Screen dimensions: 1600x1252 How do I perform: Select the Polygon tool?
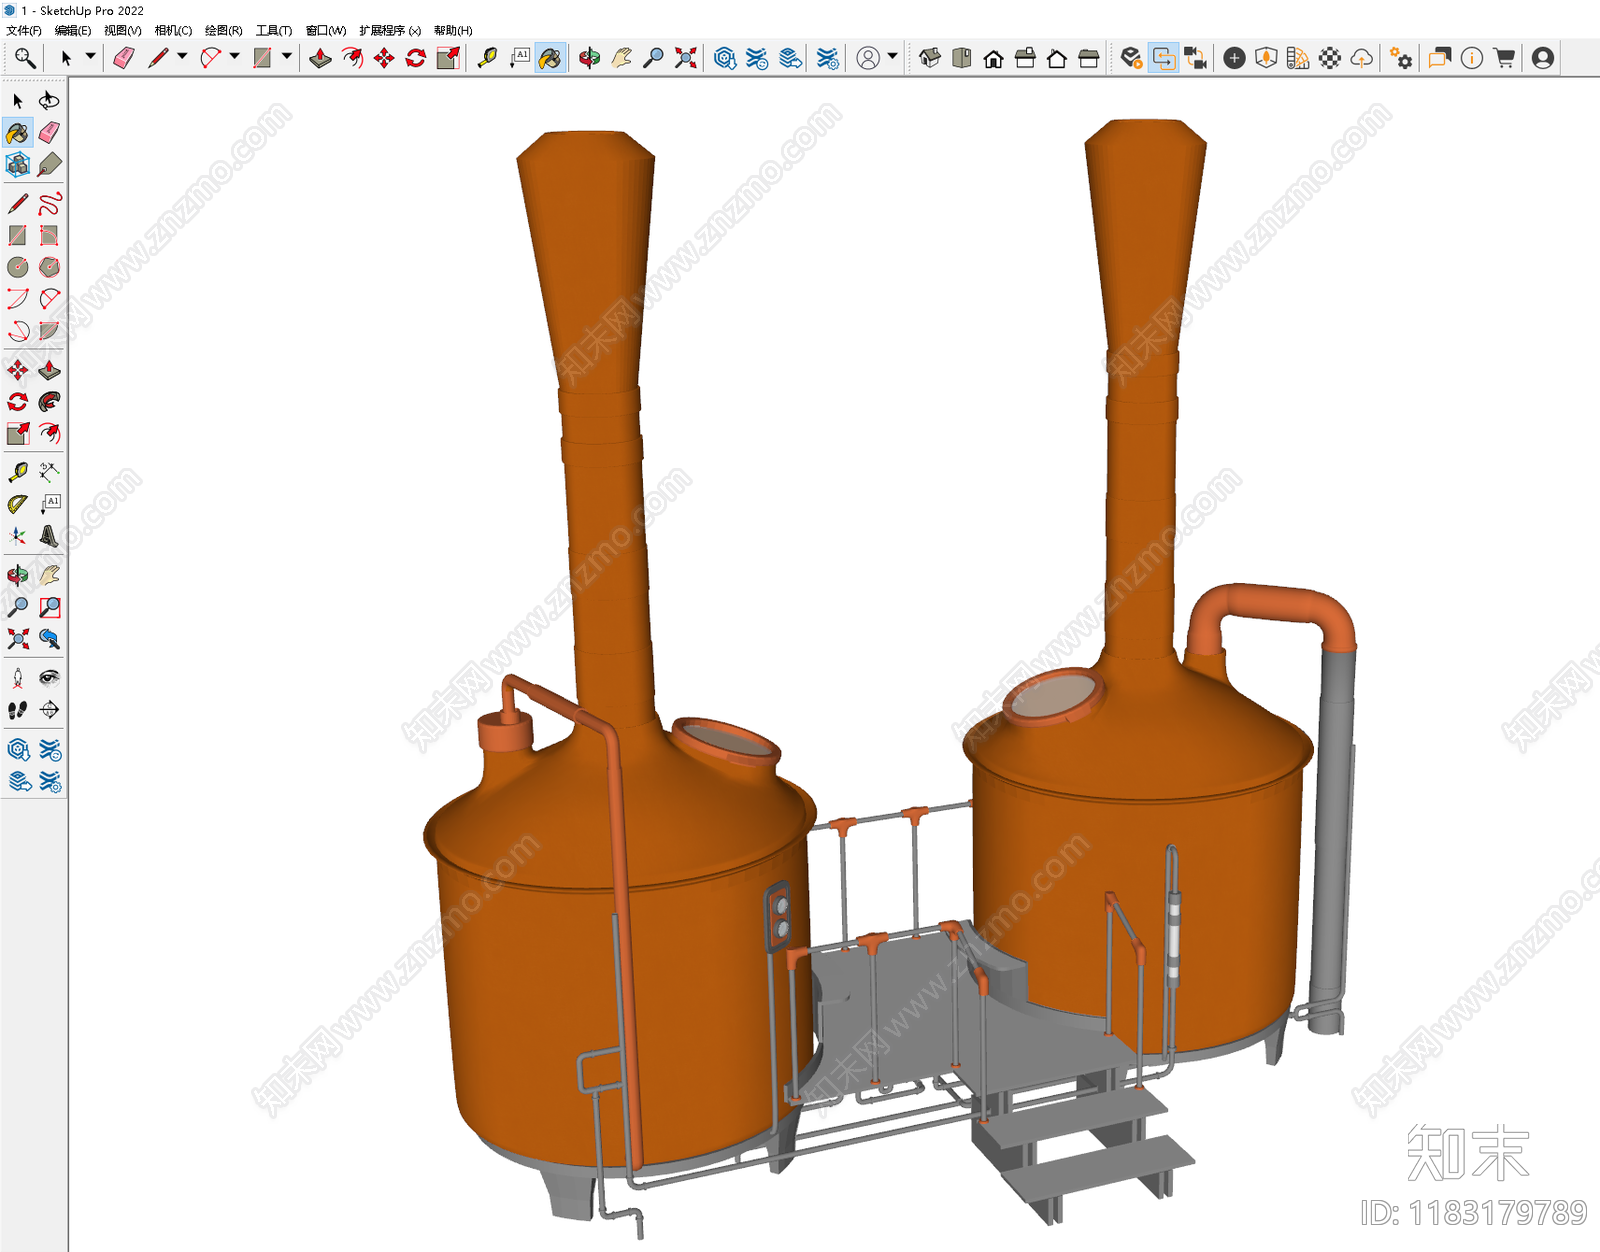49,267
